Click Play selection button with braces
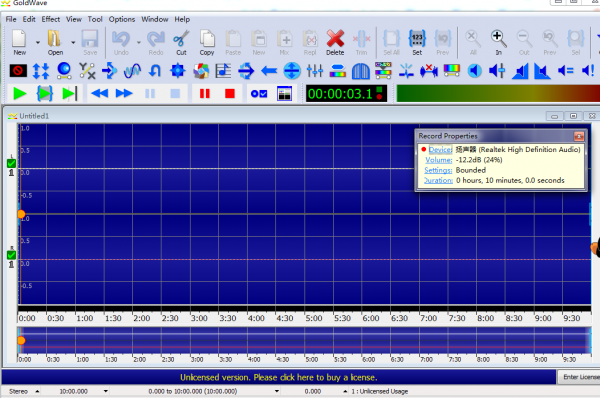Screen dimensions: 600x398 pyautogui.click(x=45, y=94)
